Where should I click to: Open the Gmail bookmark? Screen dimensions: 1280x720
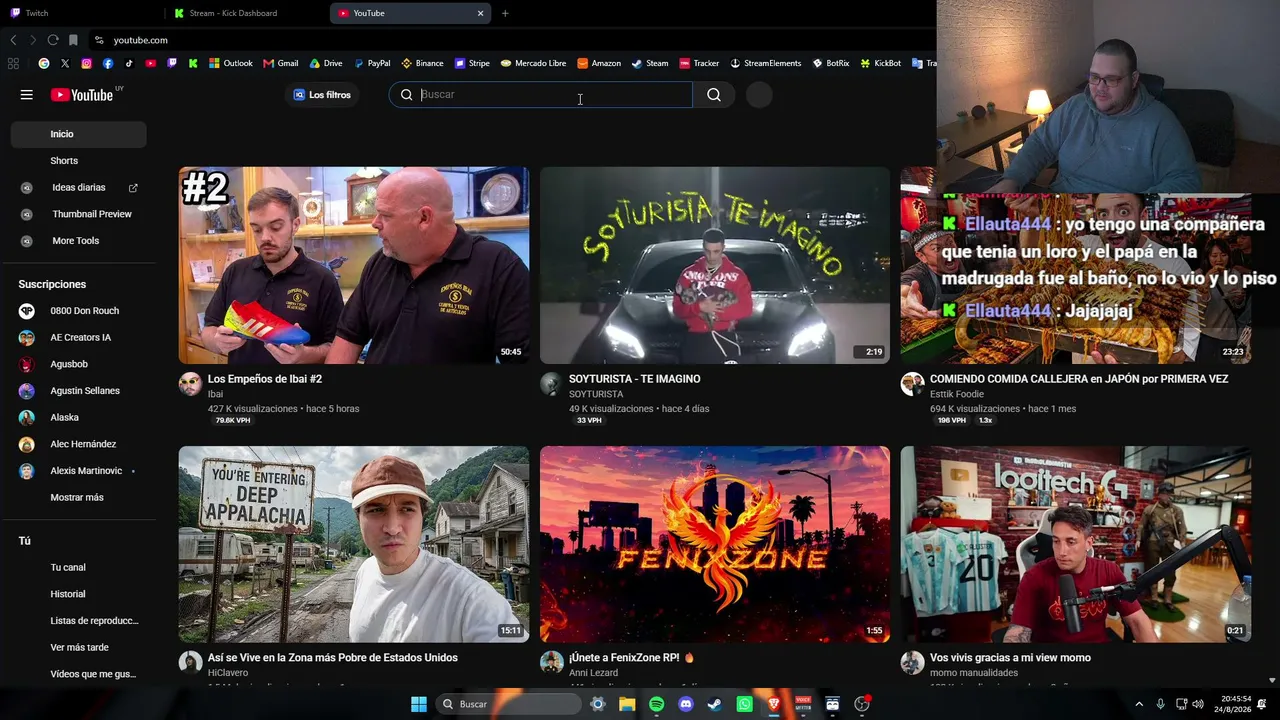pos(281,63)
